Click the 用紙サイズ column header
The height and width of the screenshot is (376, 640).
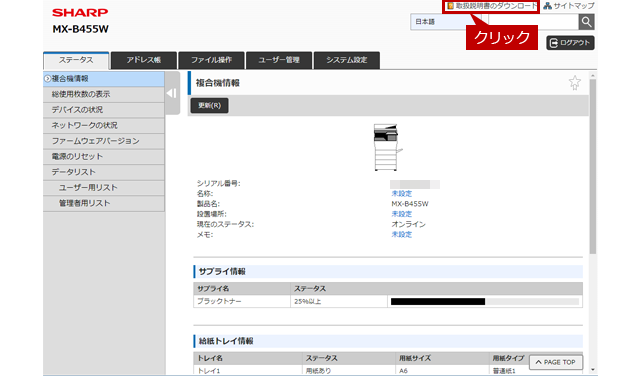point(442,358)
